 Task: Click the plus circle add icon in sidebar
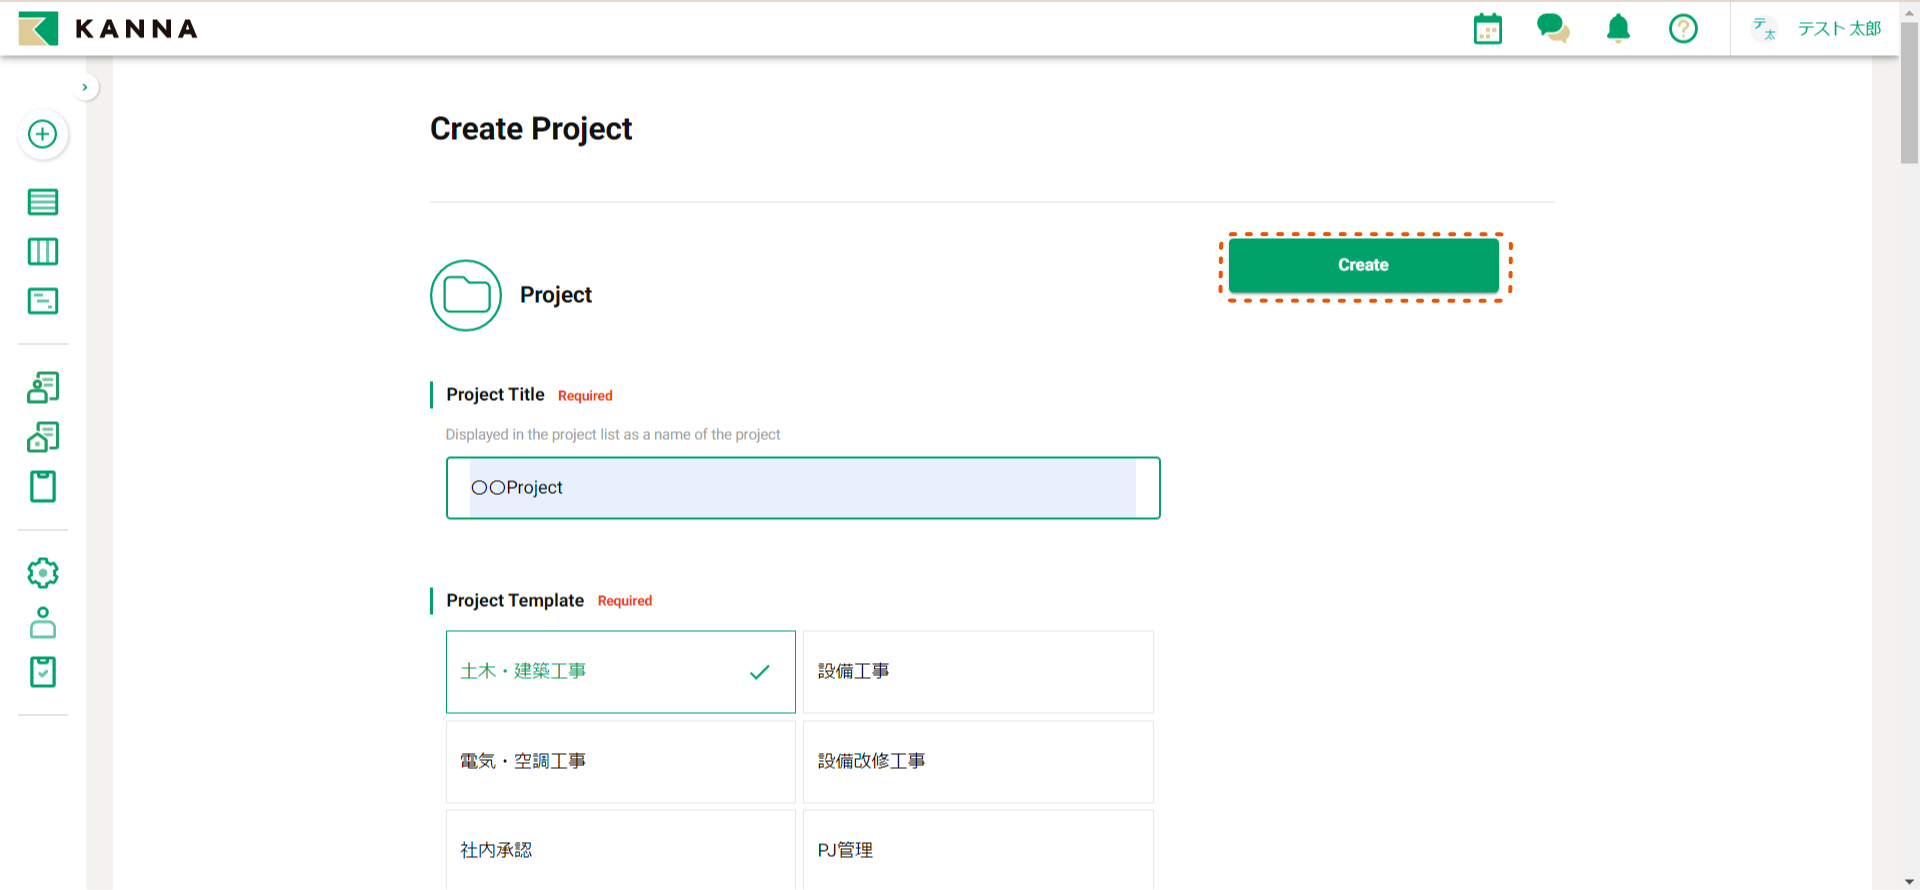(42, 134)
